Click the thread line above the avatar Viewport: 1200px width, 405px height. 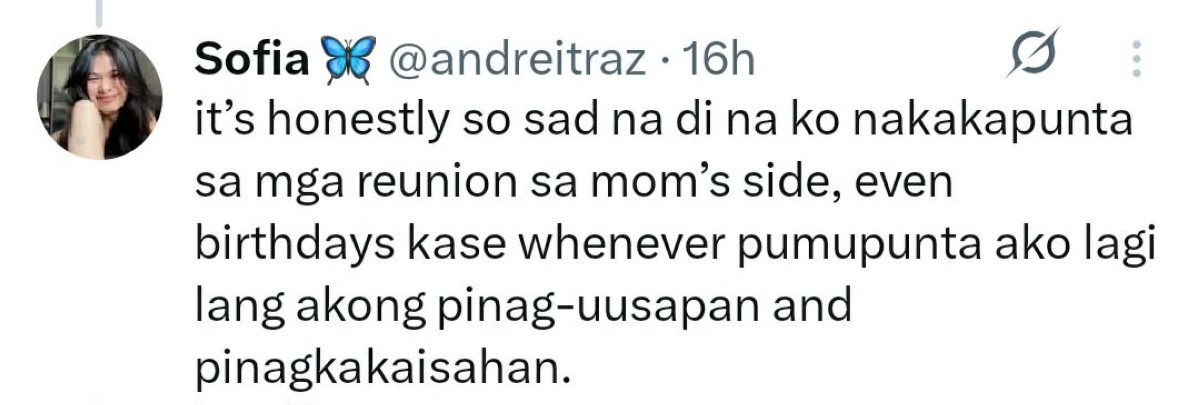point(99,12)
